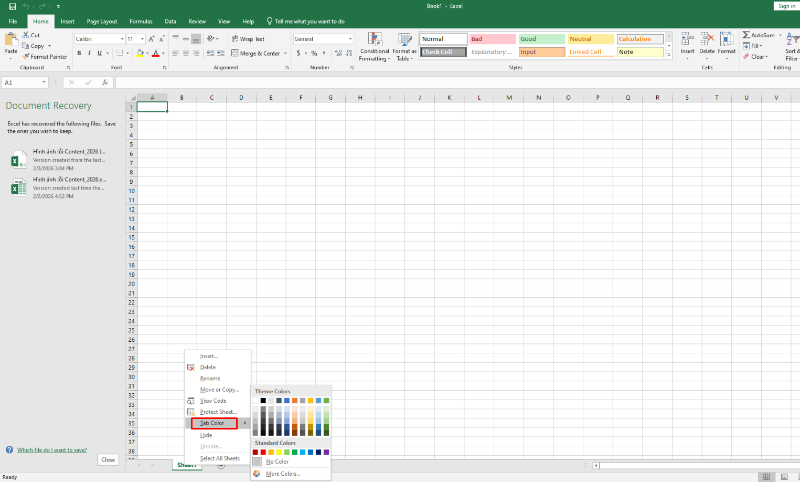Image resolution: width=800 pixels, height=482 pixels.
Task: Open Conditional Formatting
Action: pyautogui.click(x=374, y=47)
